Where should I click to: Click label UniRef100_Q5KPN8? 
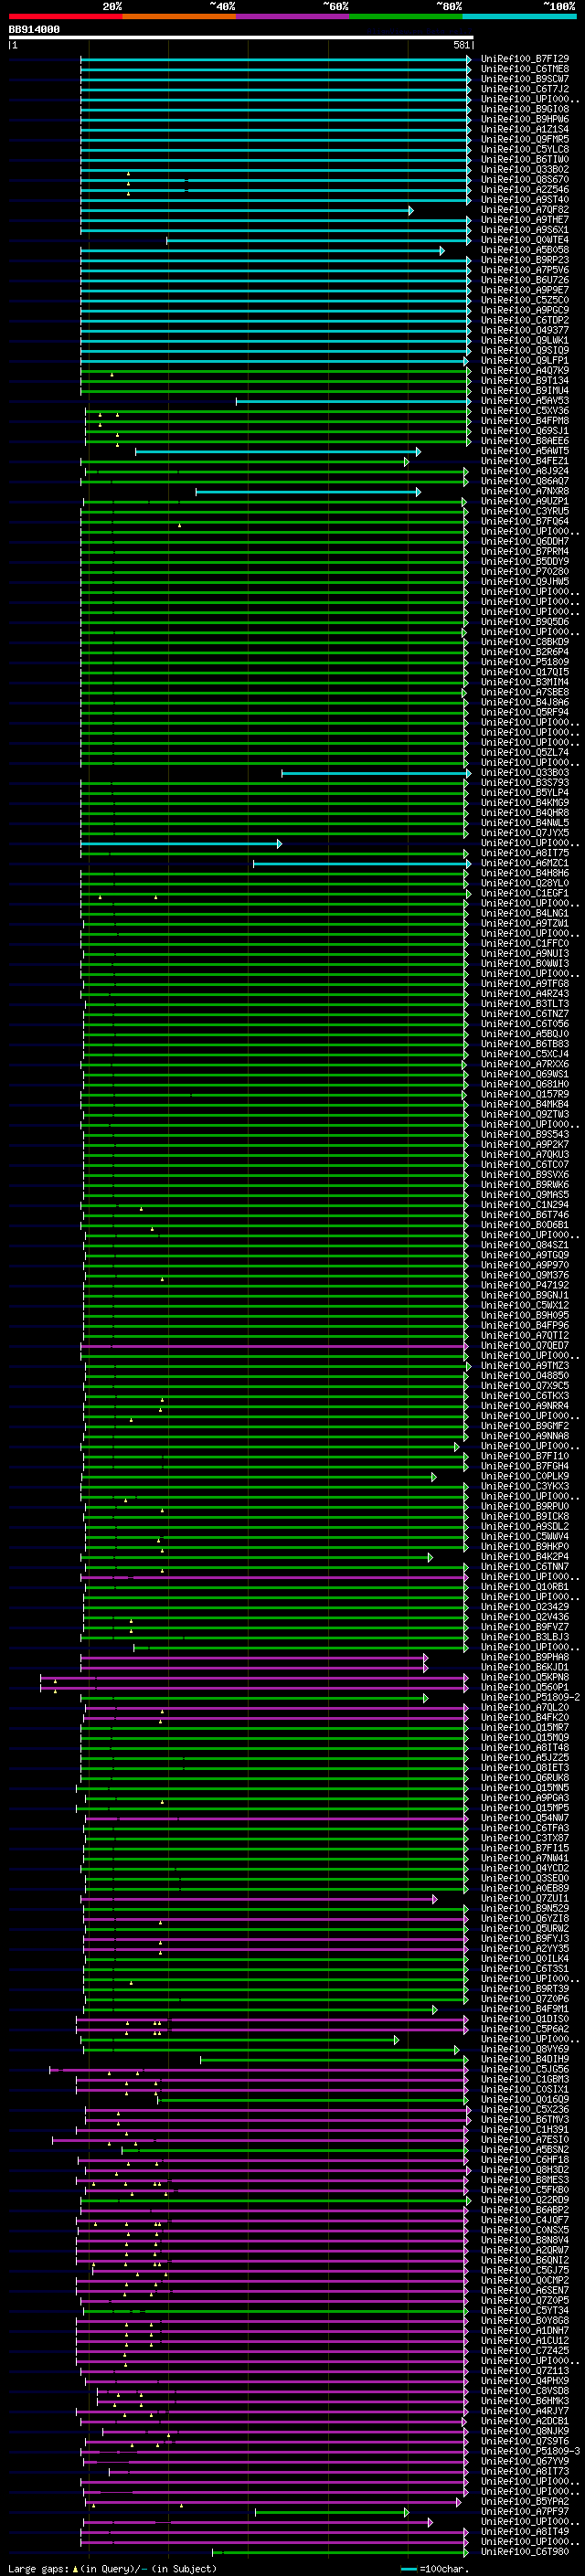[x=525, y=1677]
